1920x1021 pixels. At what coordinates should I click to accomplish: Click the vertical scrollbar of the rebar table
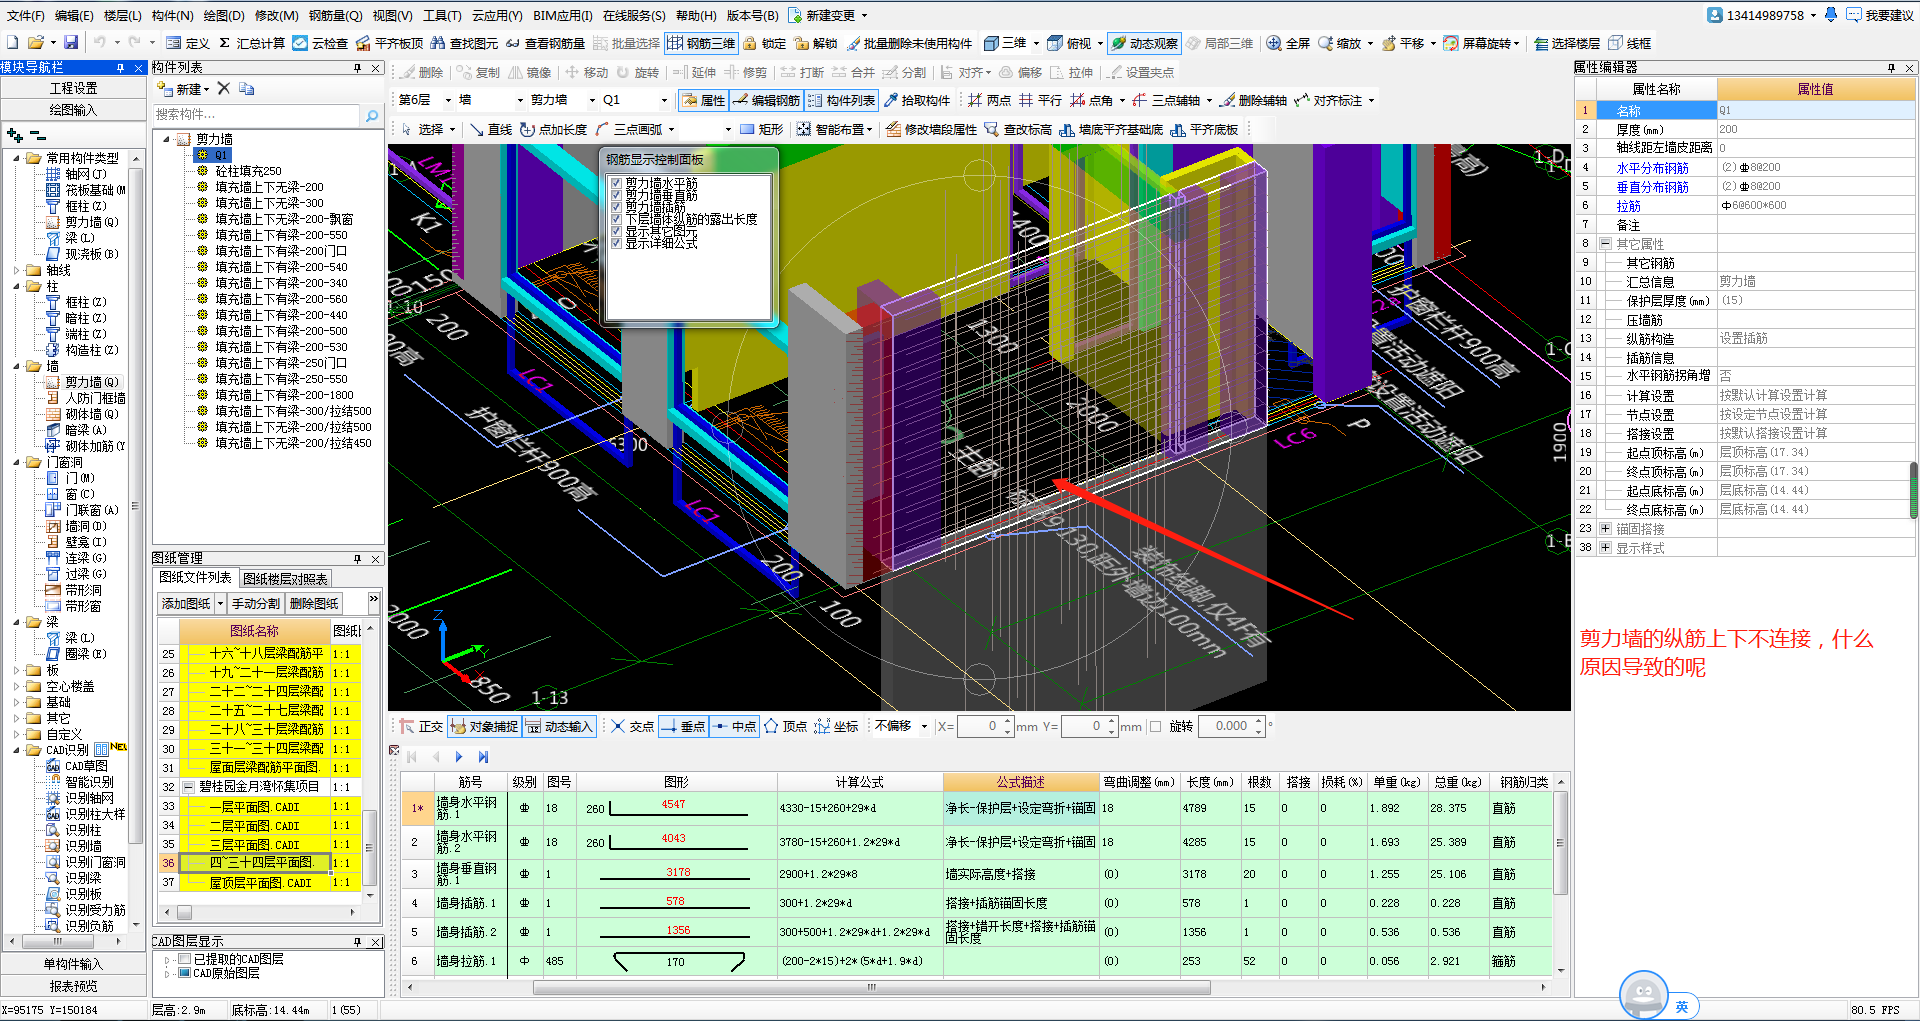pos(1560,842)
